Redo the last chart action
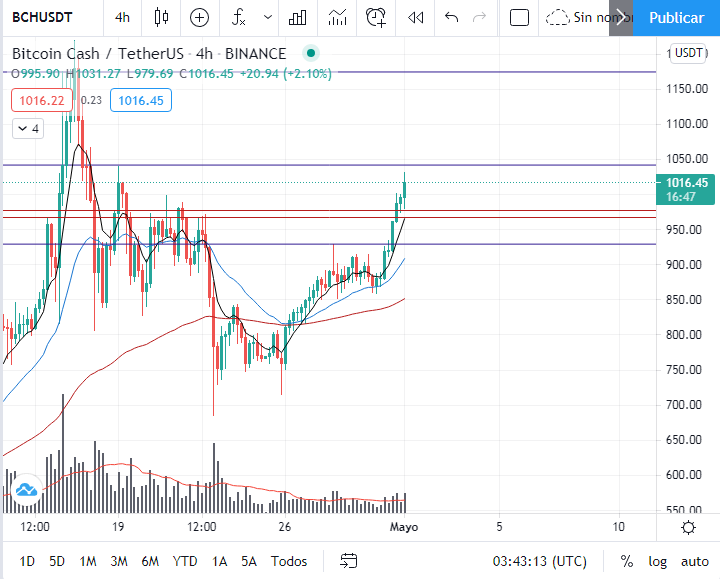The image size is (720, 579). click(479, 17)
